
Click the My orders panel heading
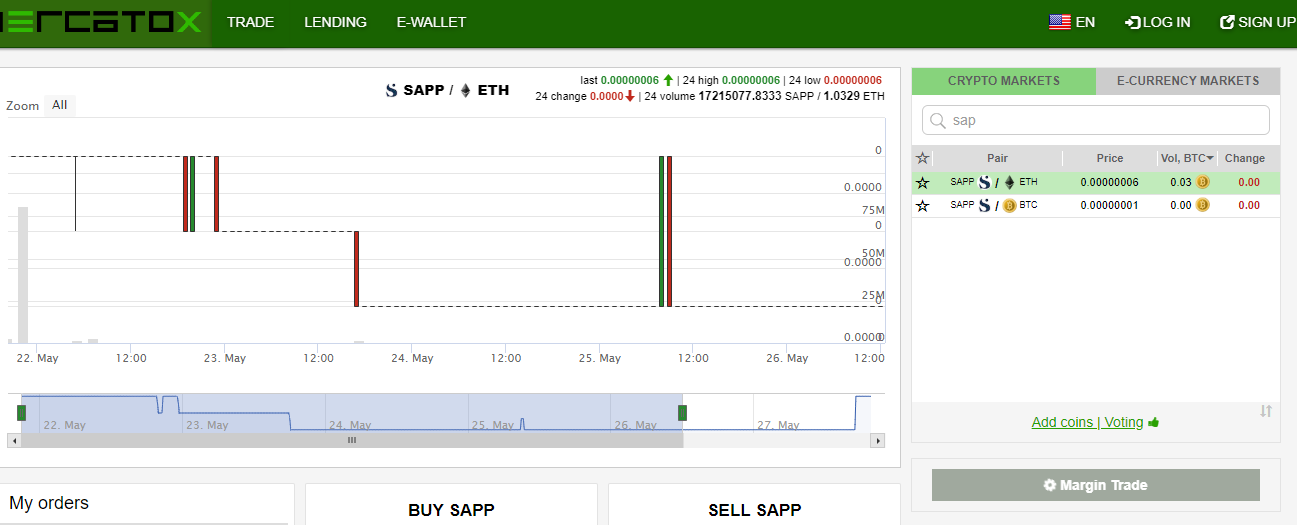pos(49,503)
